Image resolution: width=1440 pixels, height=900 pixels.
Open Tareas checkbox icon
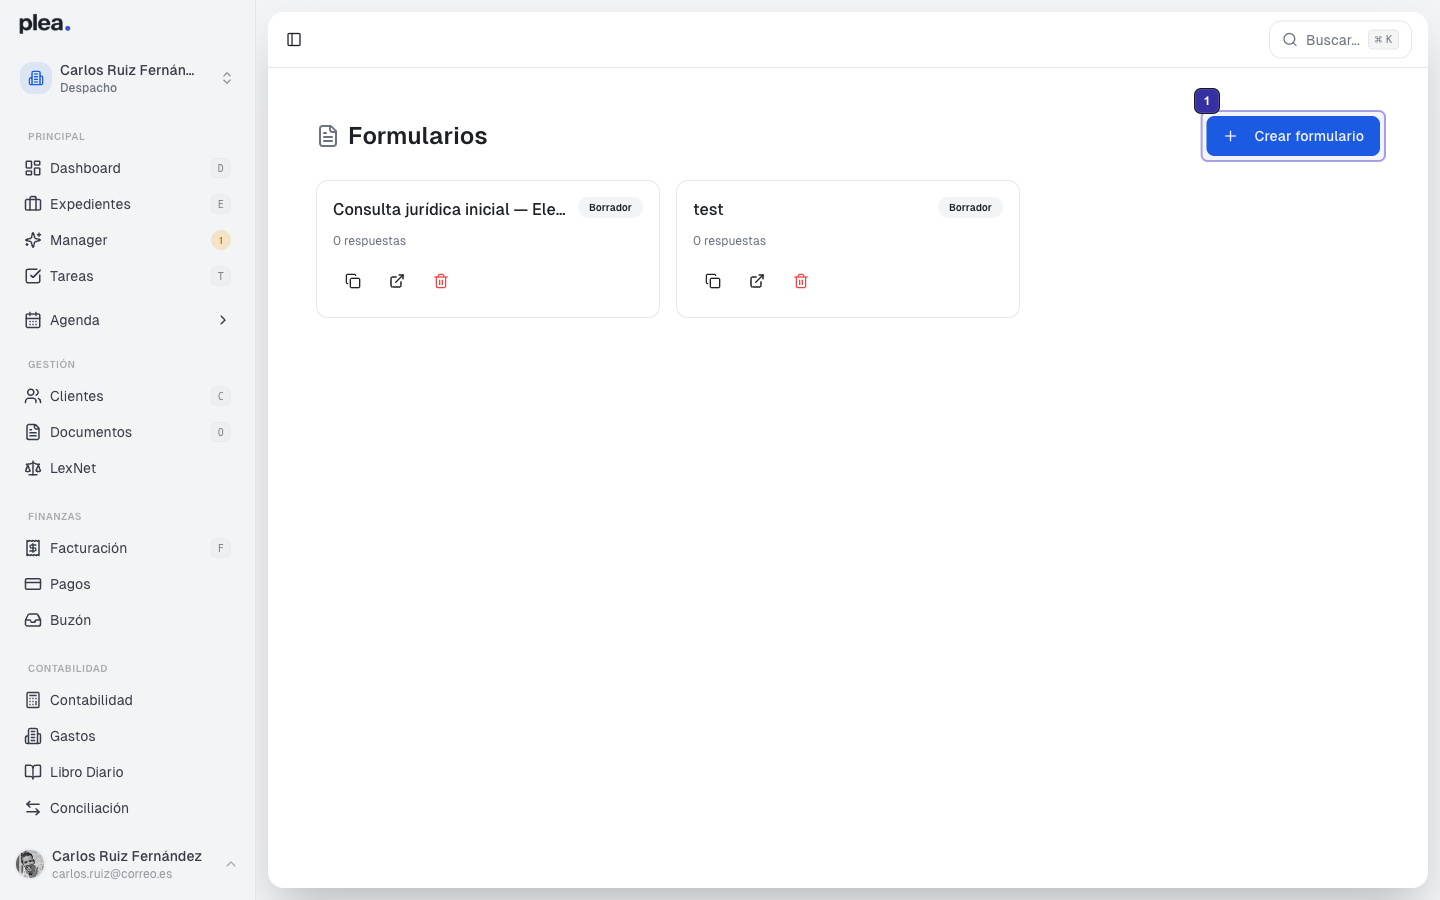pyautogui.click(x=33, y=276)
